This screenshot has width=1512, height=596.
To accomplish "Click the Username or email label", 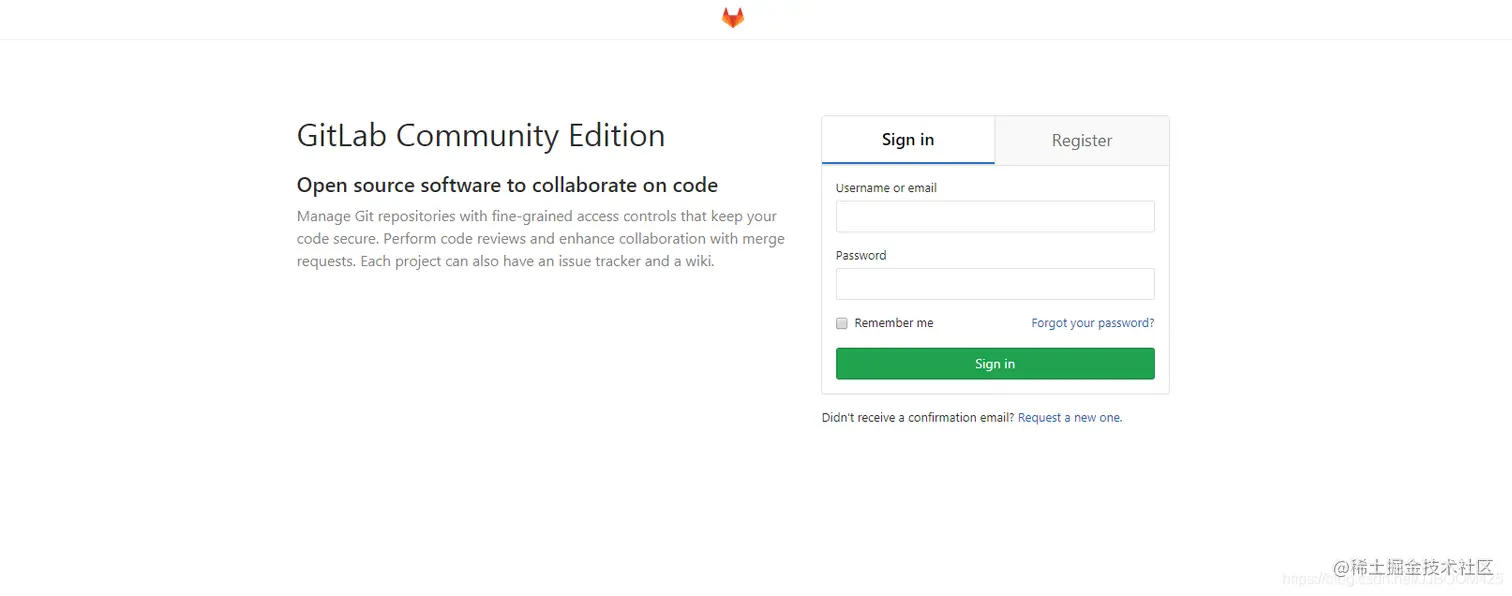I will click(x=886, y=188).
